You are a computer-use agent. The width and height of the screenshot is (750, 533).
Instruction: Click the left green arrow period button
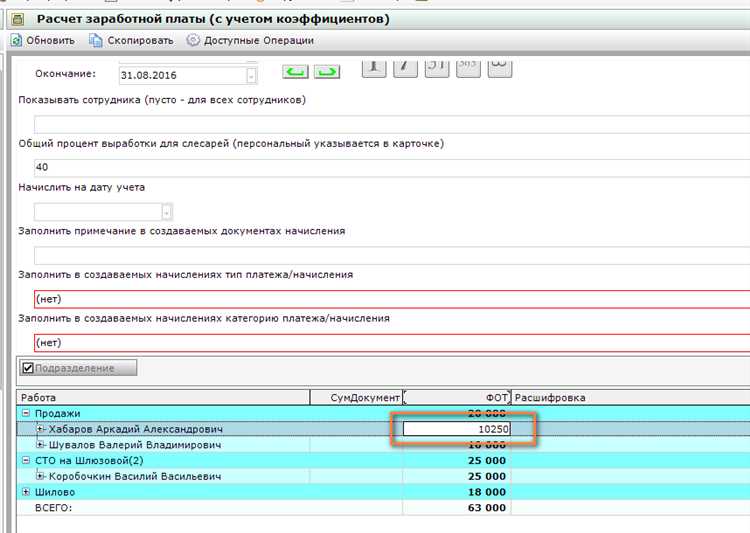(294, 72)
